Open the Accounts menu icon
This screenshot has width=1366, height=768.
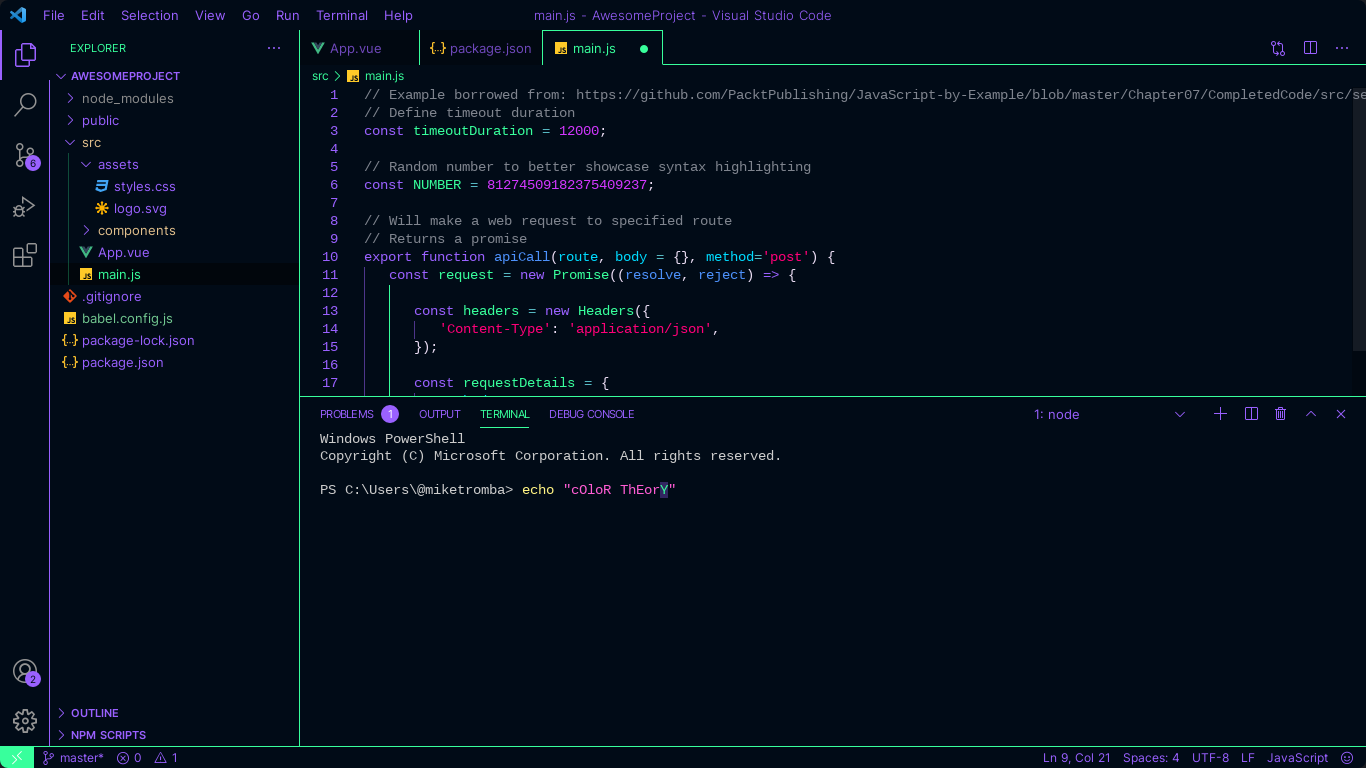point(25,672)
